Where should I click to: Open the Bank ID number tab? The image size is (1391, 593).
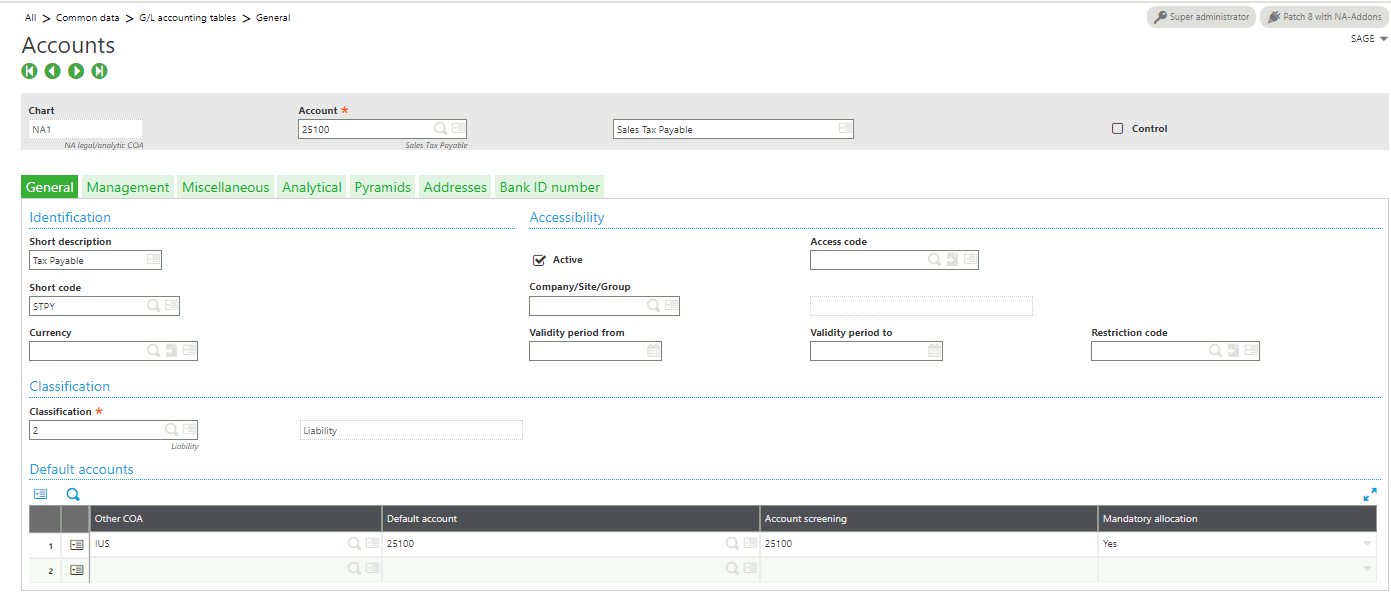click(549, 187)
